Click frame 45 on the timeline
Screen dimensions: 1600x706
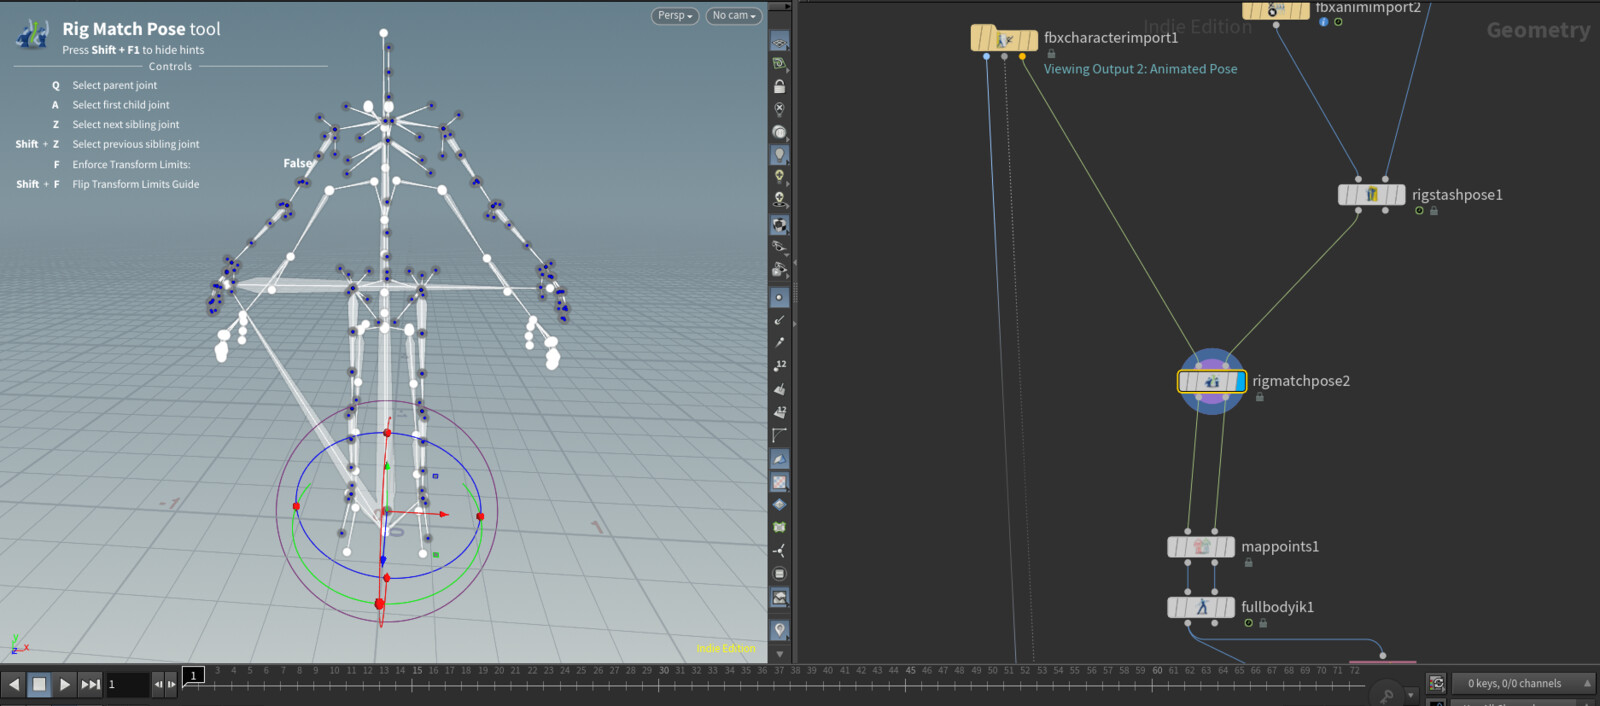(x=910, y=671)
